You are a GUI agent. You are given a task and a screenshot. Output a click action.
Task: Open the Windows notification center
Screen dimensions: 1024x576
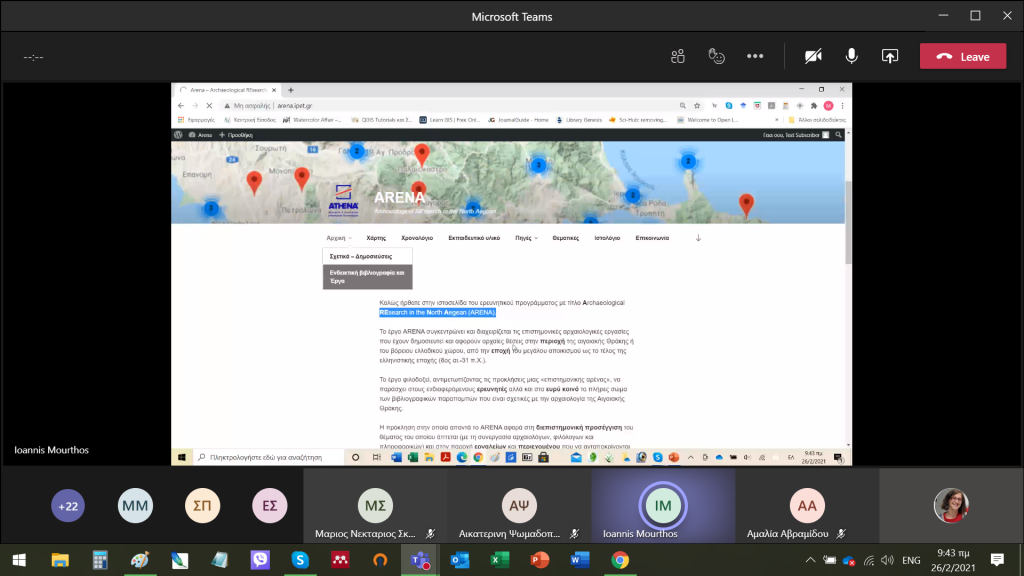996,560
